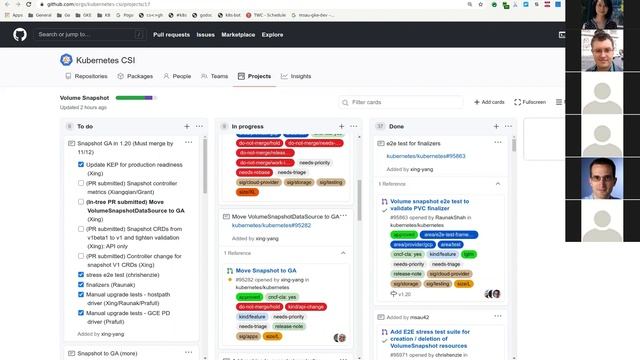The image size is (640, 360).
Task: Go to Pull requests in header
Action: coord(171,35)
